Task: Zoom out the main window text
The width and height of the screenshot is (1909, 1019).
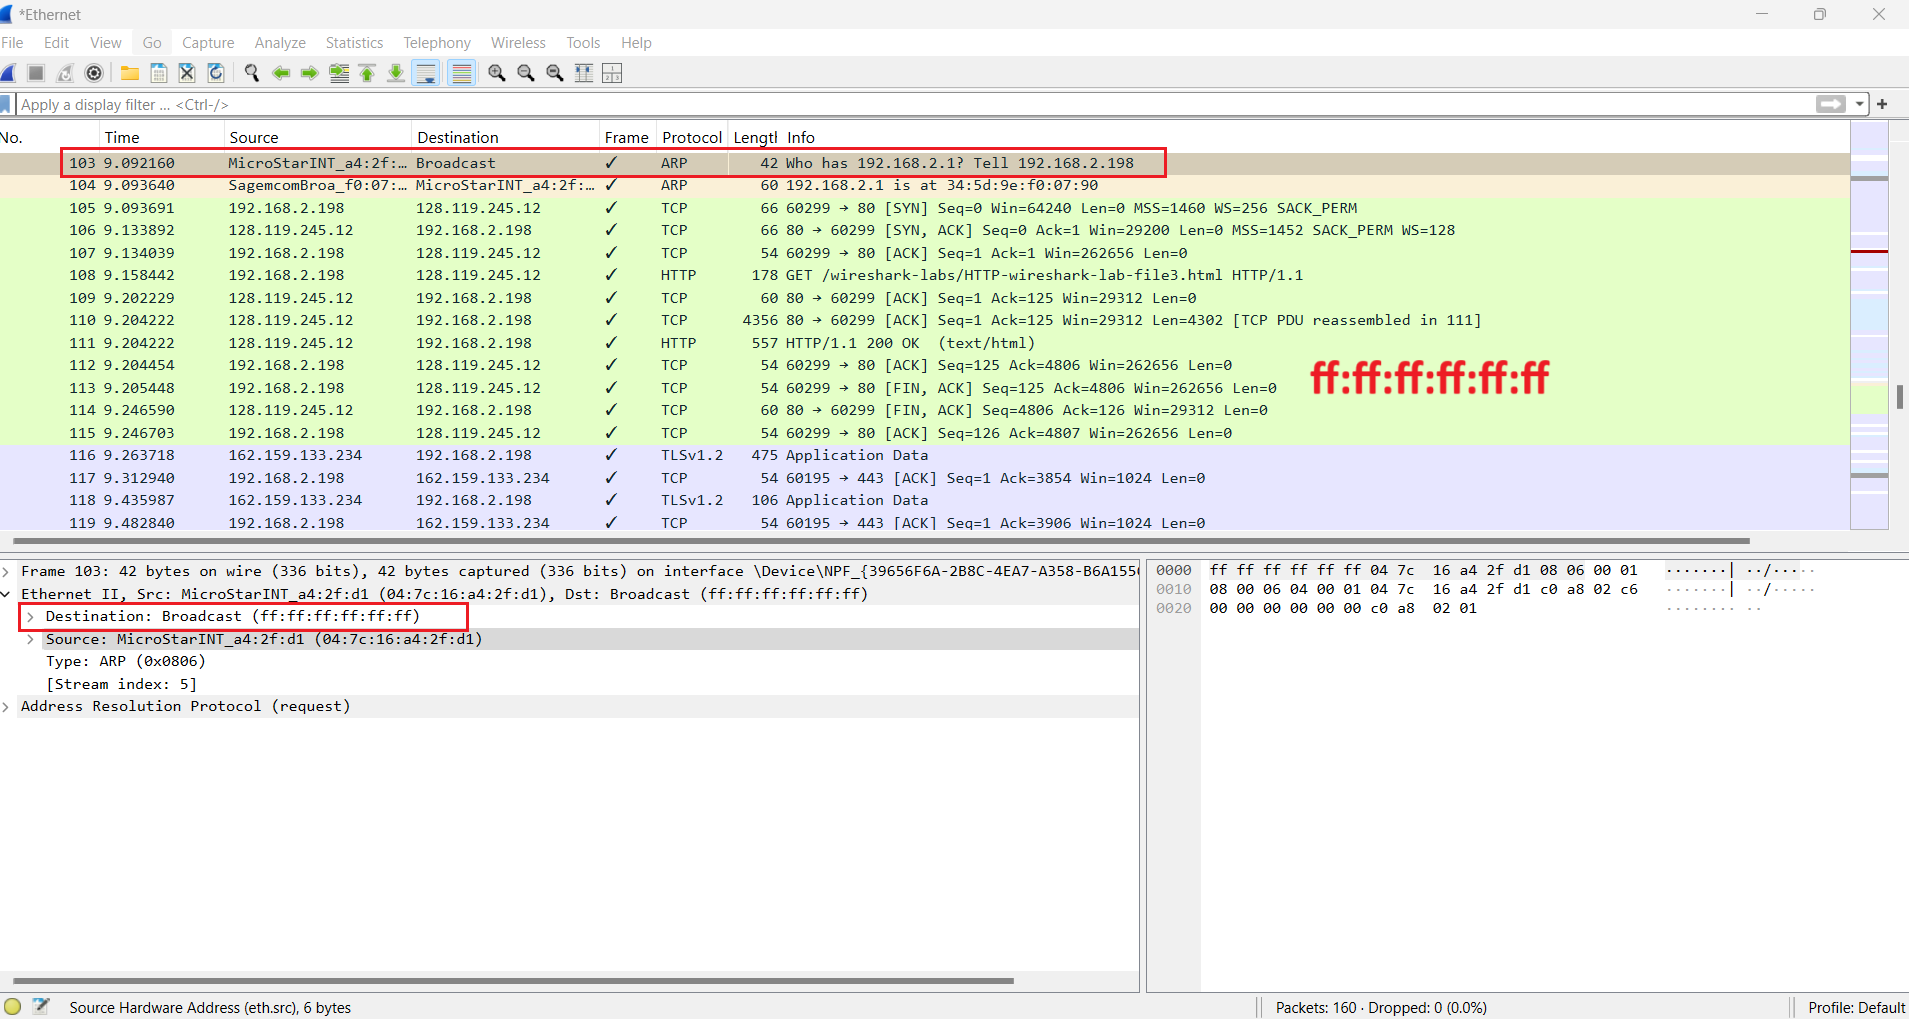Action: click(526, 73)
